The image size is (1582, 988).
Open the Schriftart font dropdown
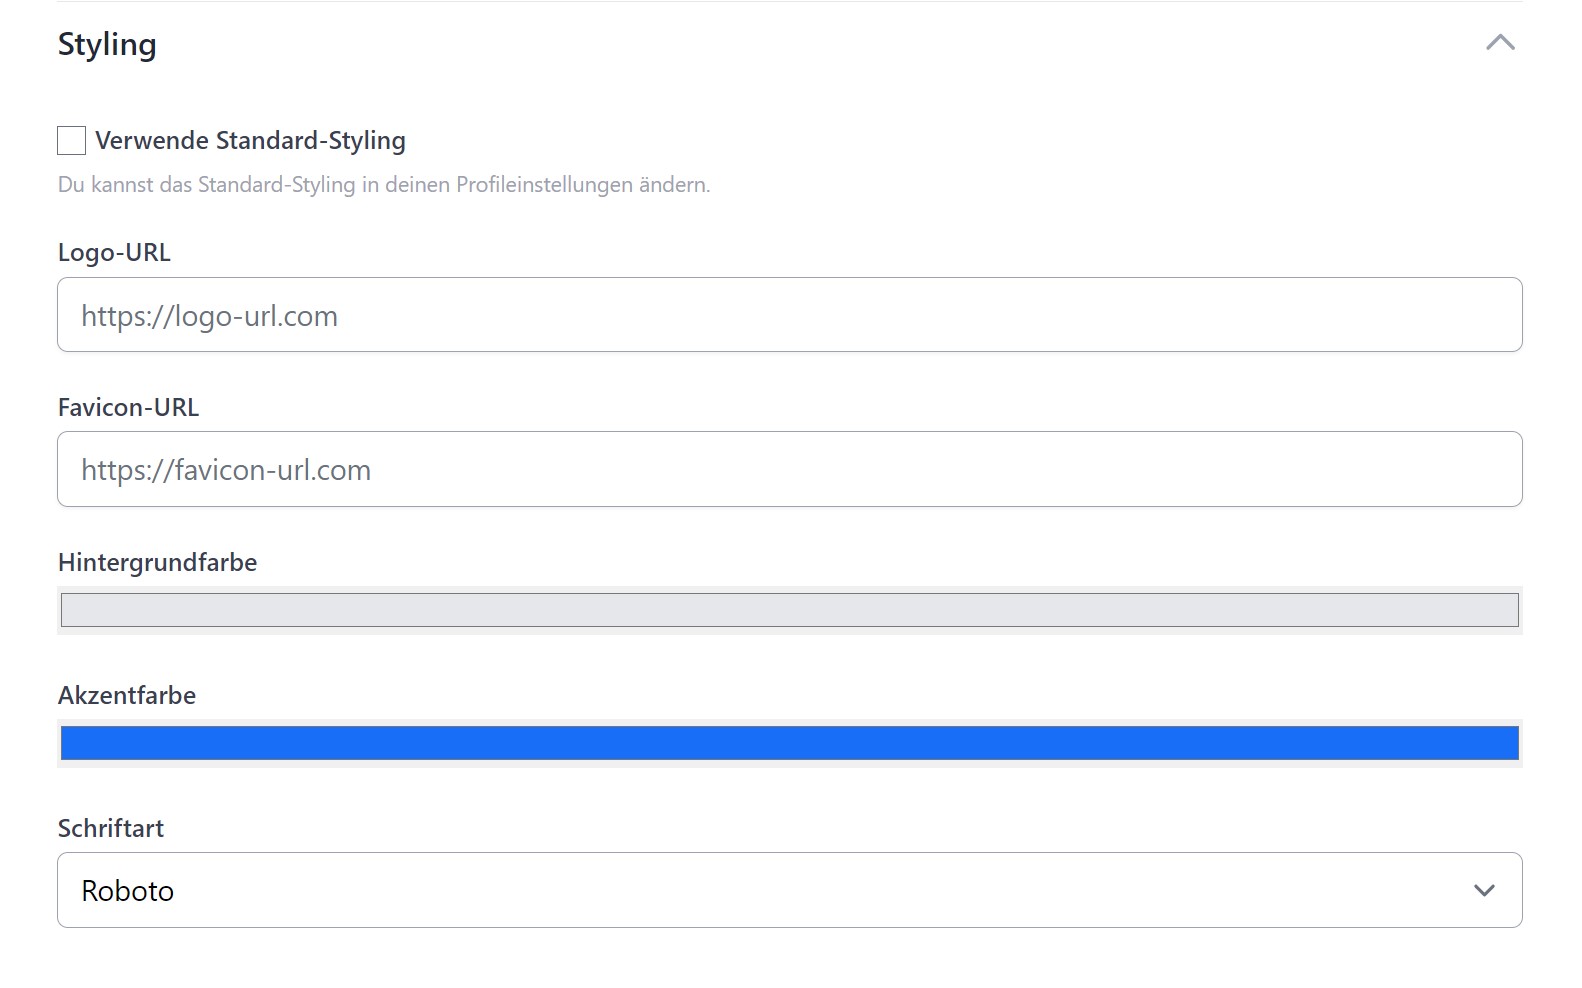(789, 890)
